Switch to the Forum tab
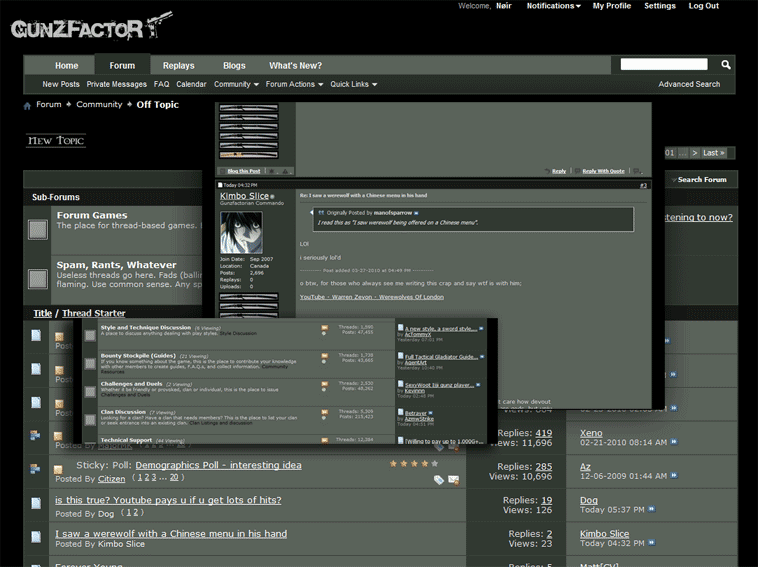 122,65
